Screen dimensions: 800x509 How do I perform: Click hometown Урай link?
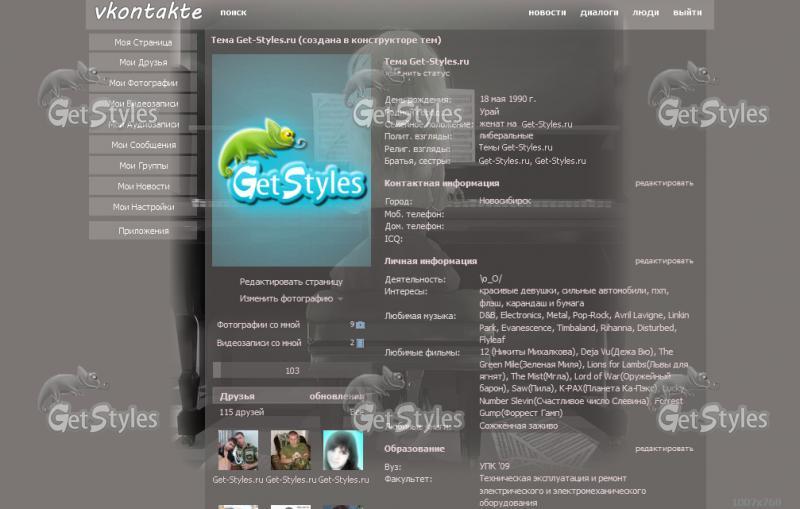[x=489, y=112]
